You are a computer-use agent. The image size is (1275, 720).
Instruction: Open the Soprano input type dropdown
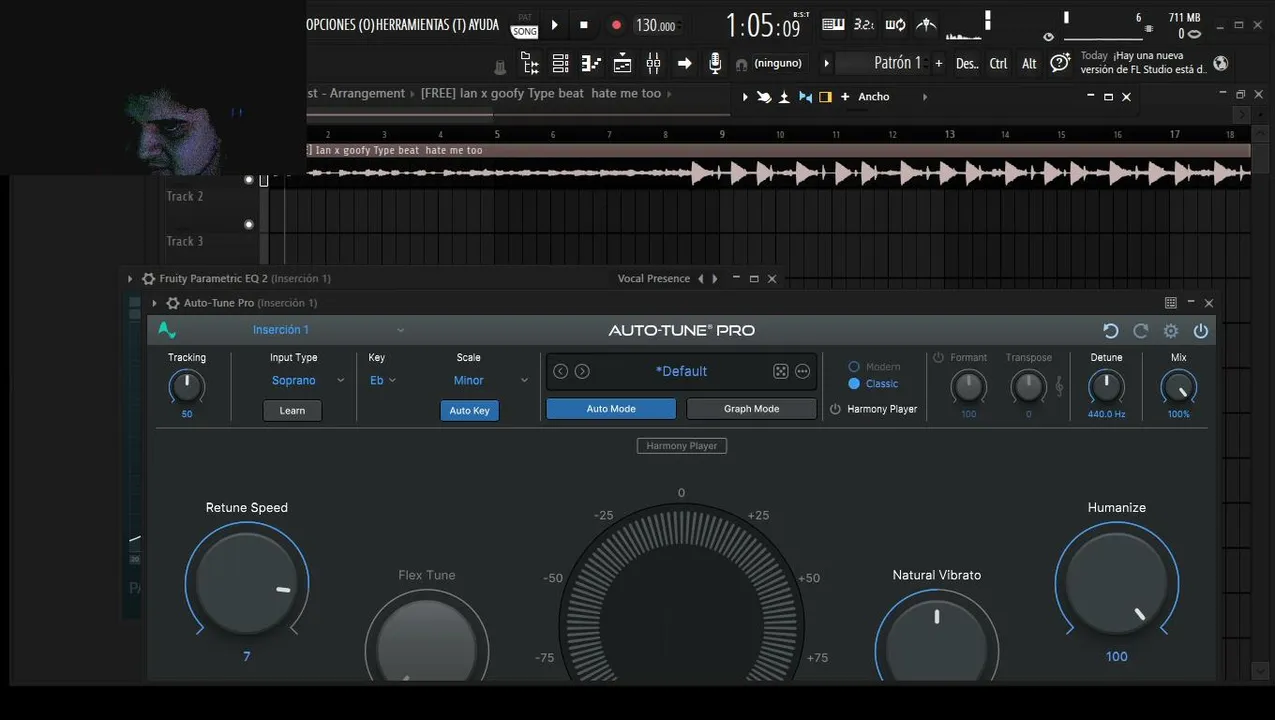click(x=307, y=380)
